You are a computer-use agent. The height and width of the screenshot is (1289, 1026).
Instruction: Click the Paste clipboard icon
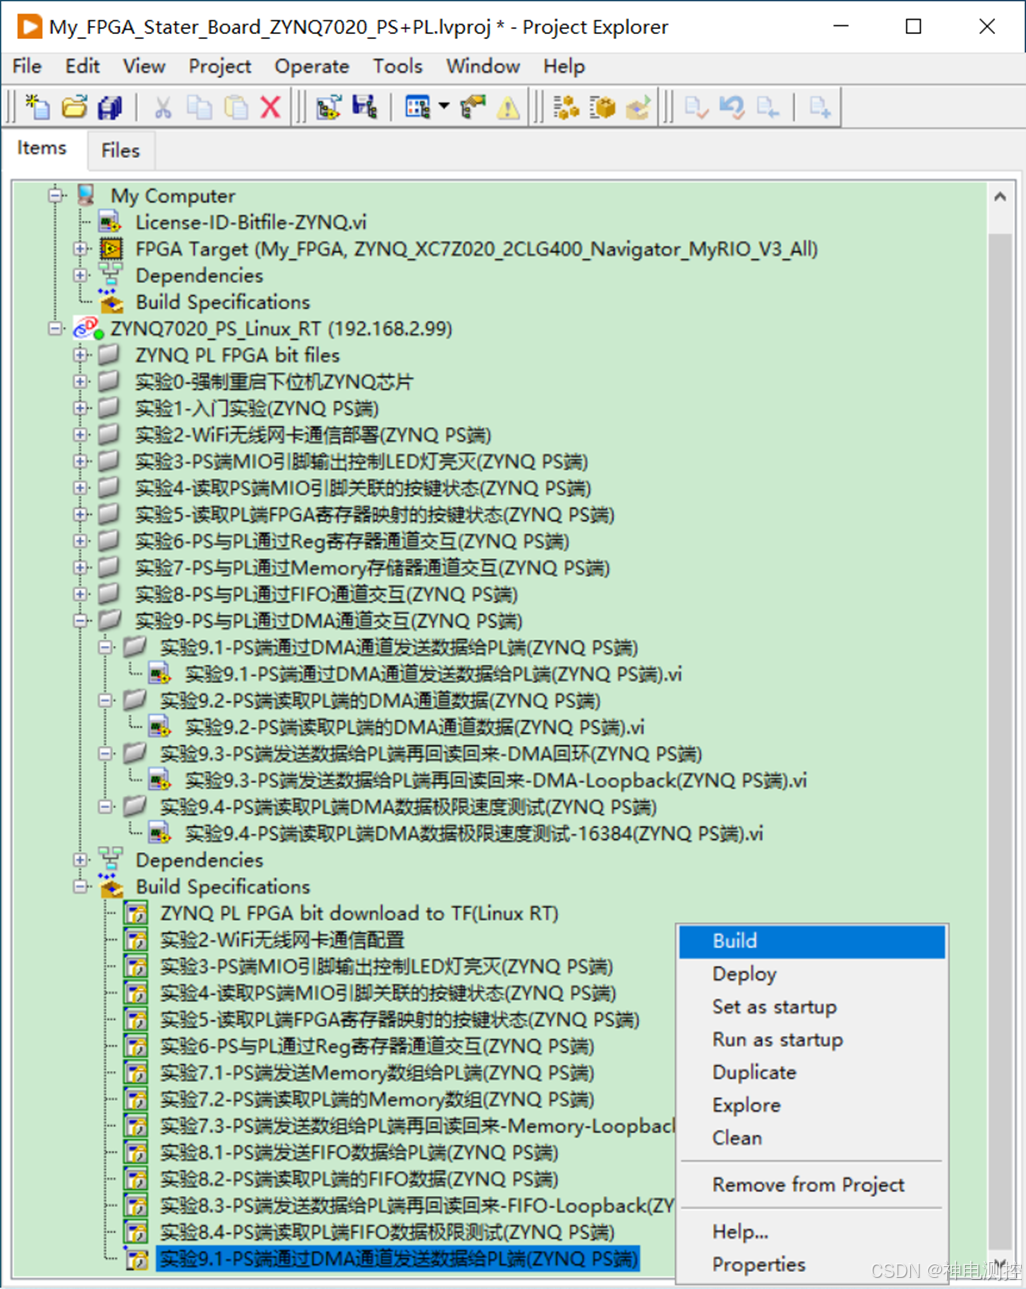pos(236,107)
